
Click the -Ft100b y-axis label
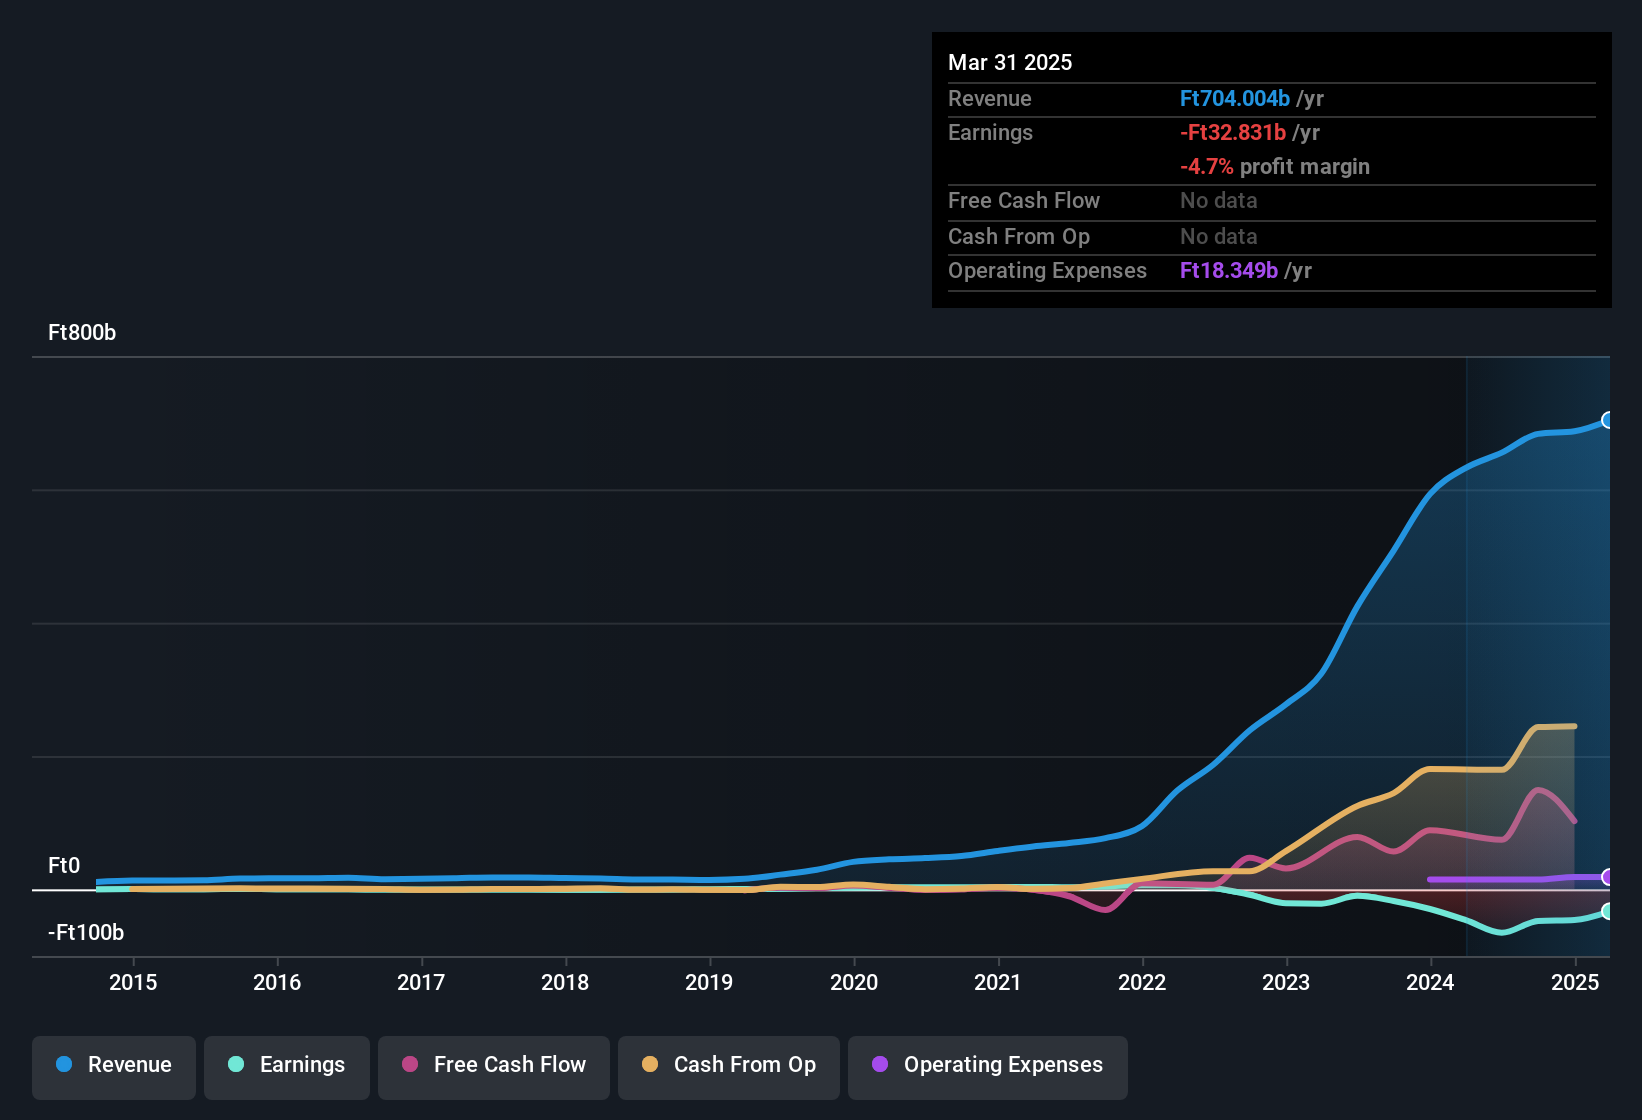(x=86, y=933)
